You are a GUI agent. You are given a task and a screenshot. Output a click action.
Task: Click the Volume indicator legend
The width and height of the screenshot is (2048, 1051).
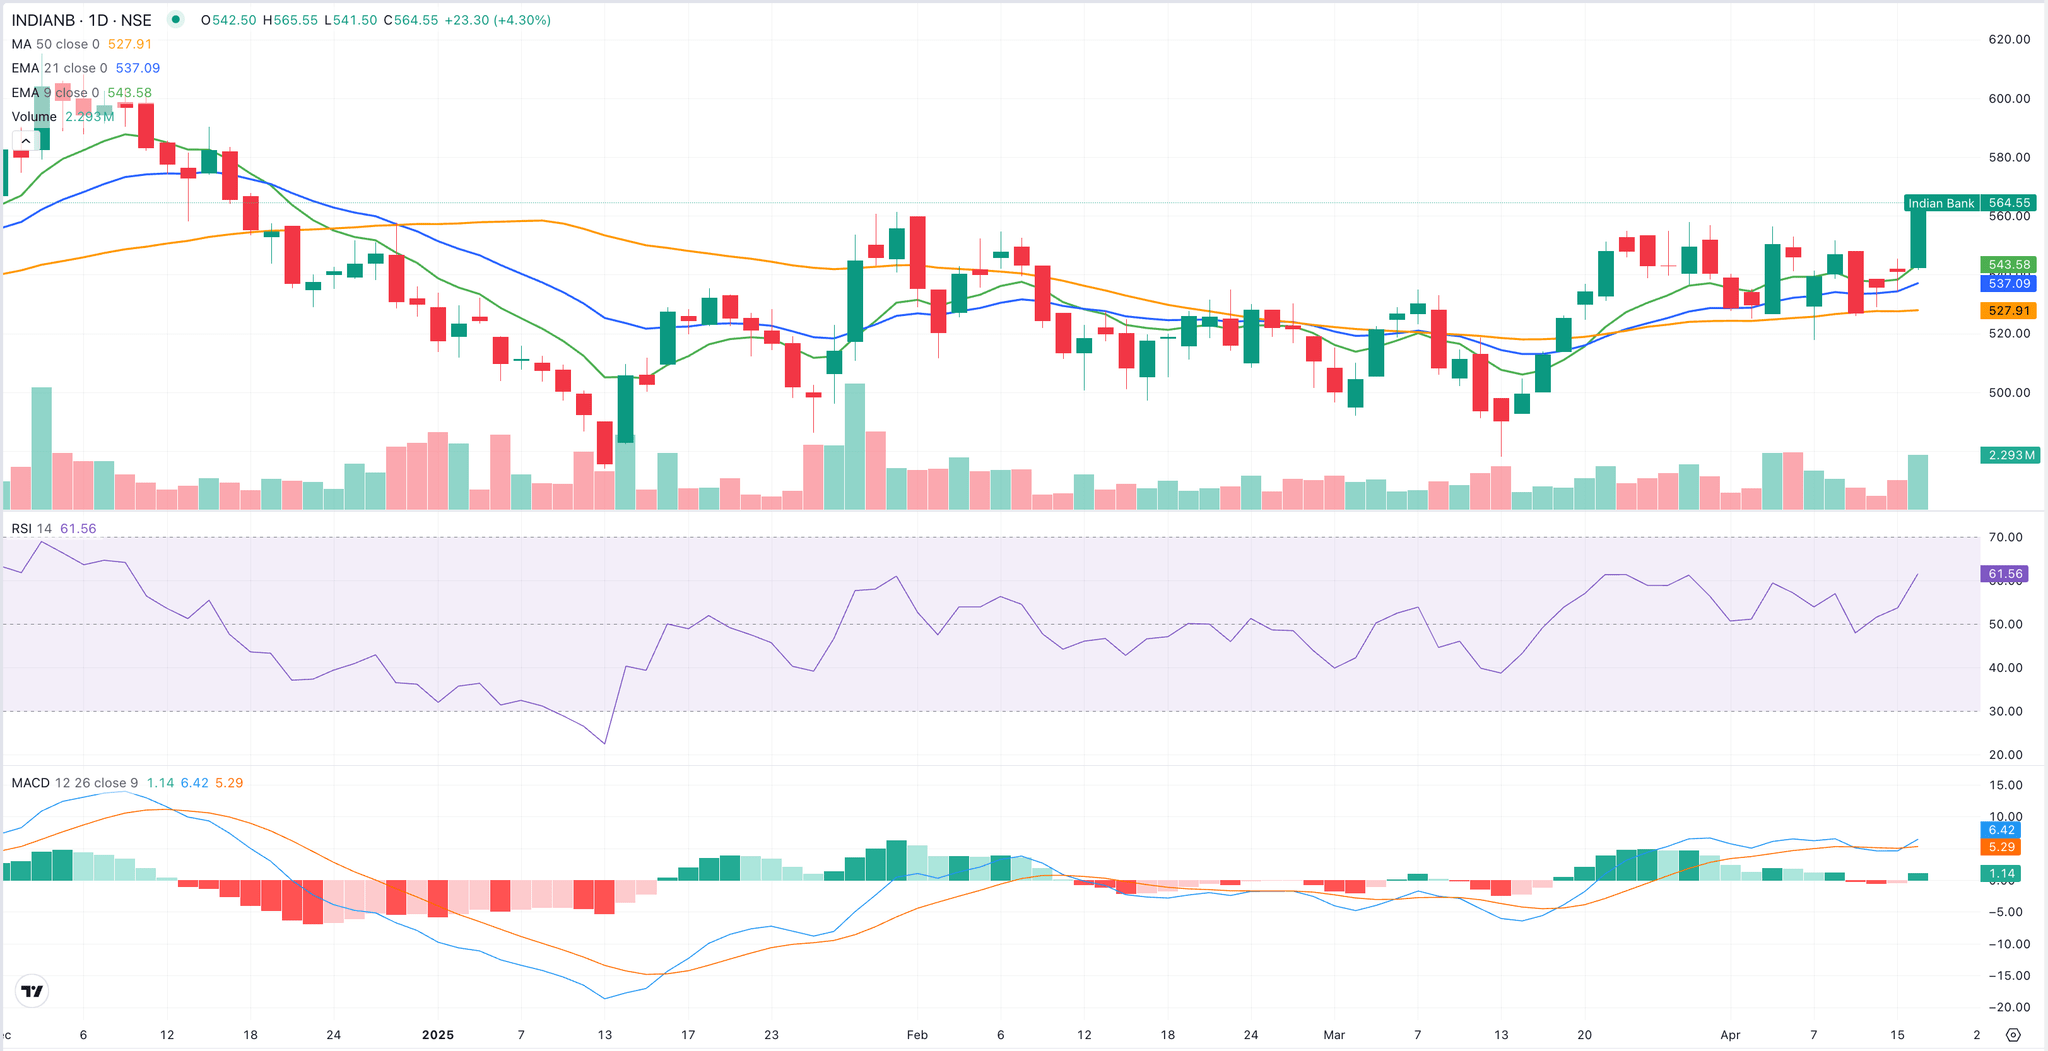34,117
